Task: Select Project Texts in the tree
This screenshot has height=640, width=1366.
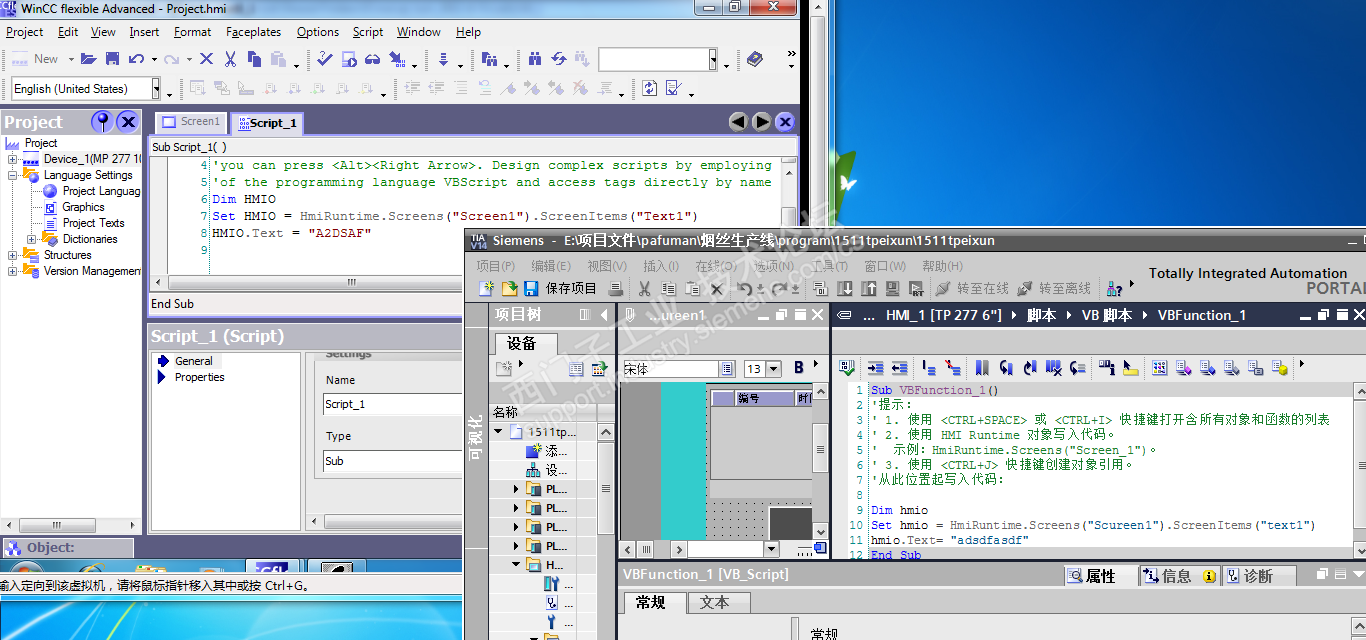Action: [93, 223]
